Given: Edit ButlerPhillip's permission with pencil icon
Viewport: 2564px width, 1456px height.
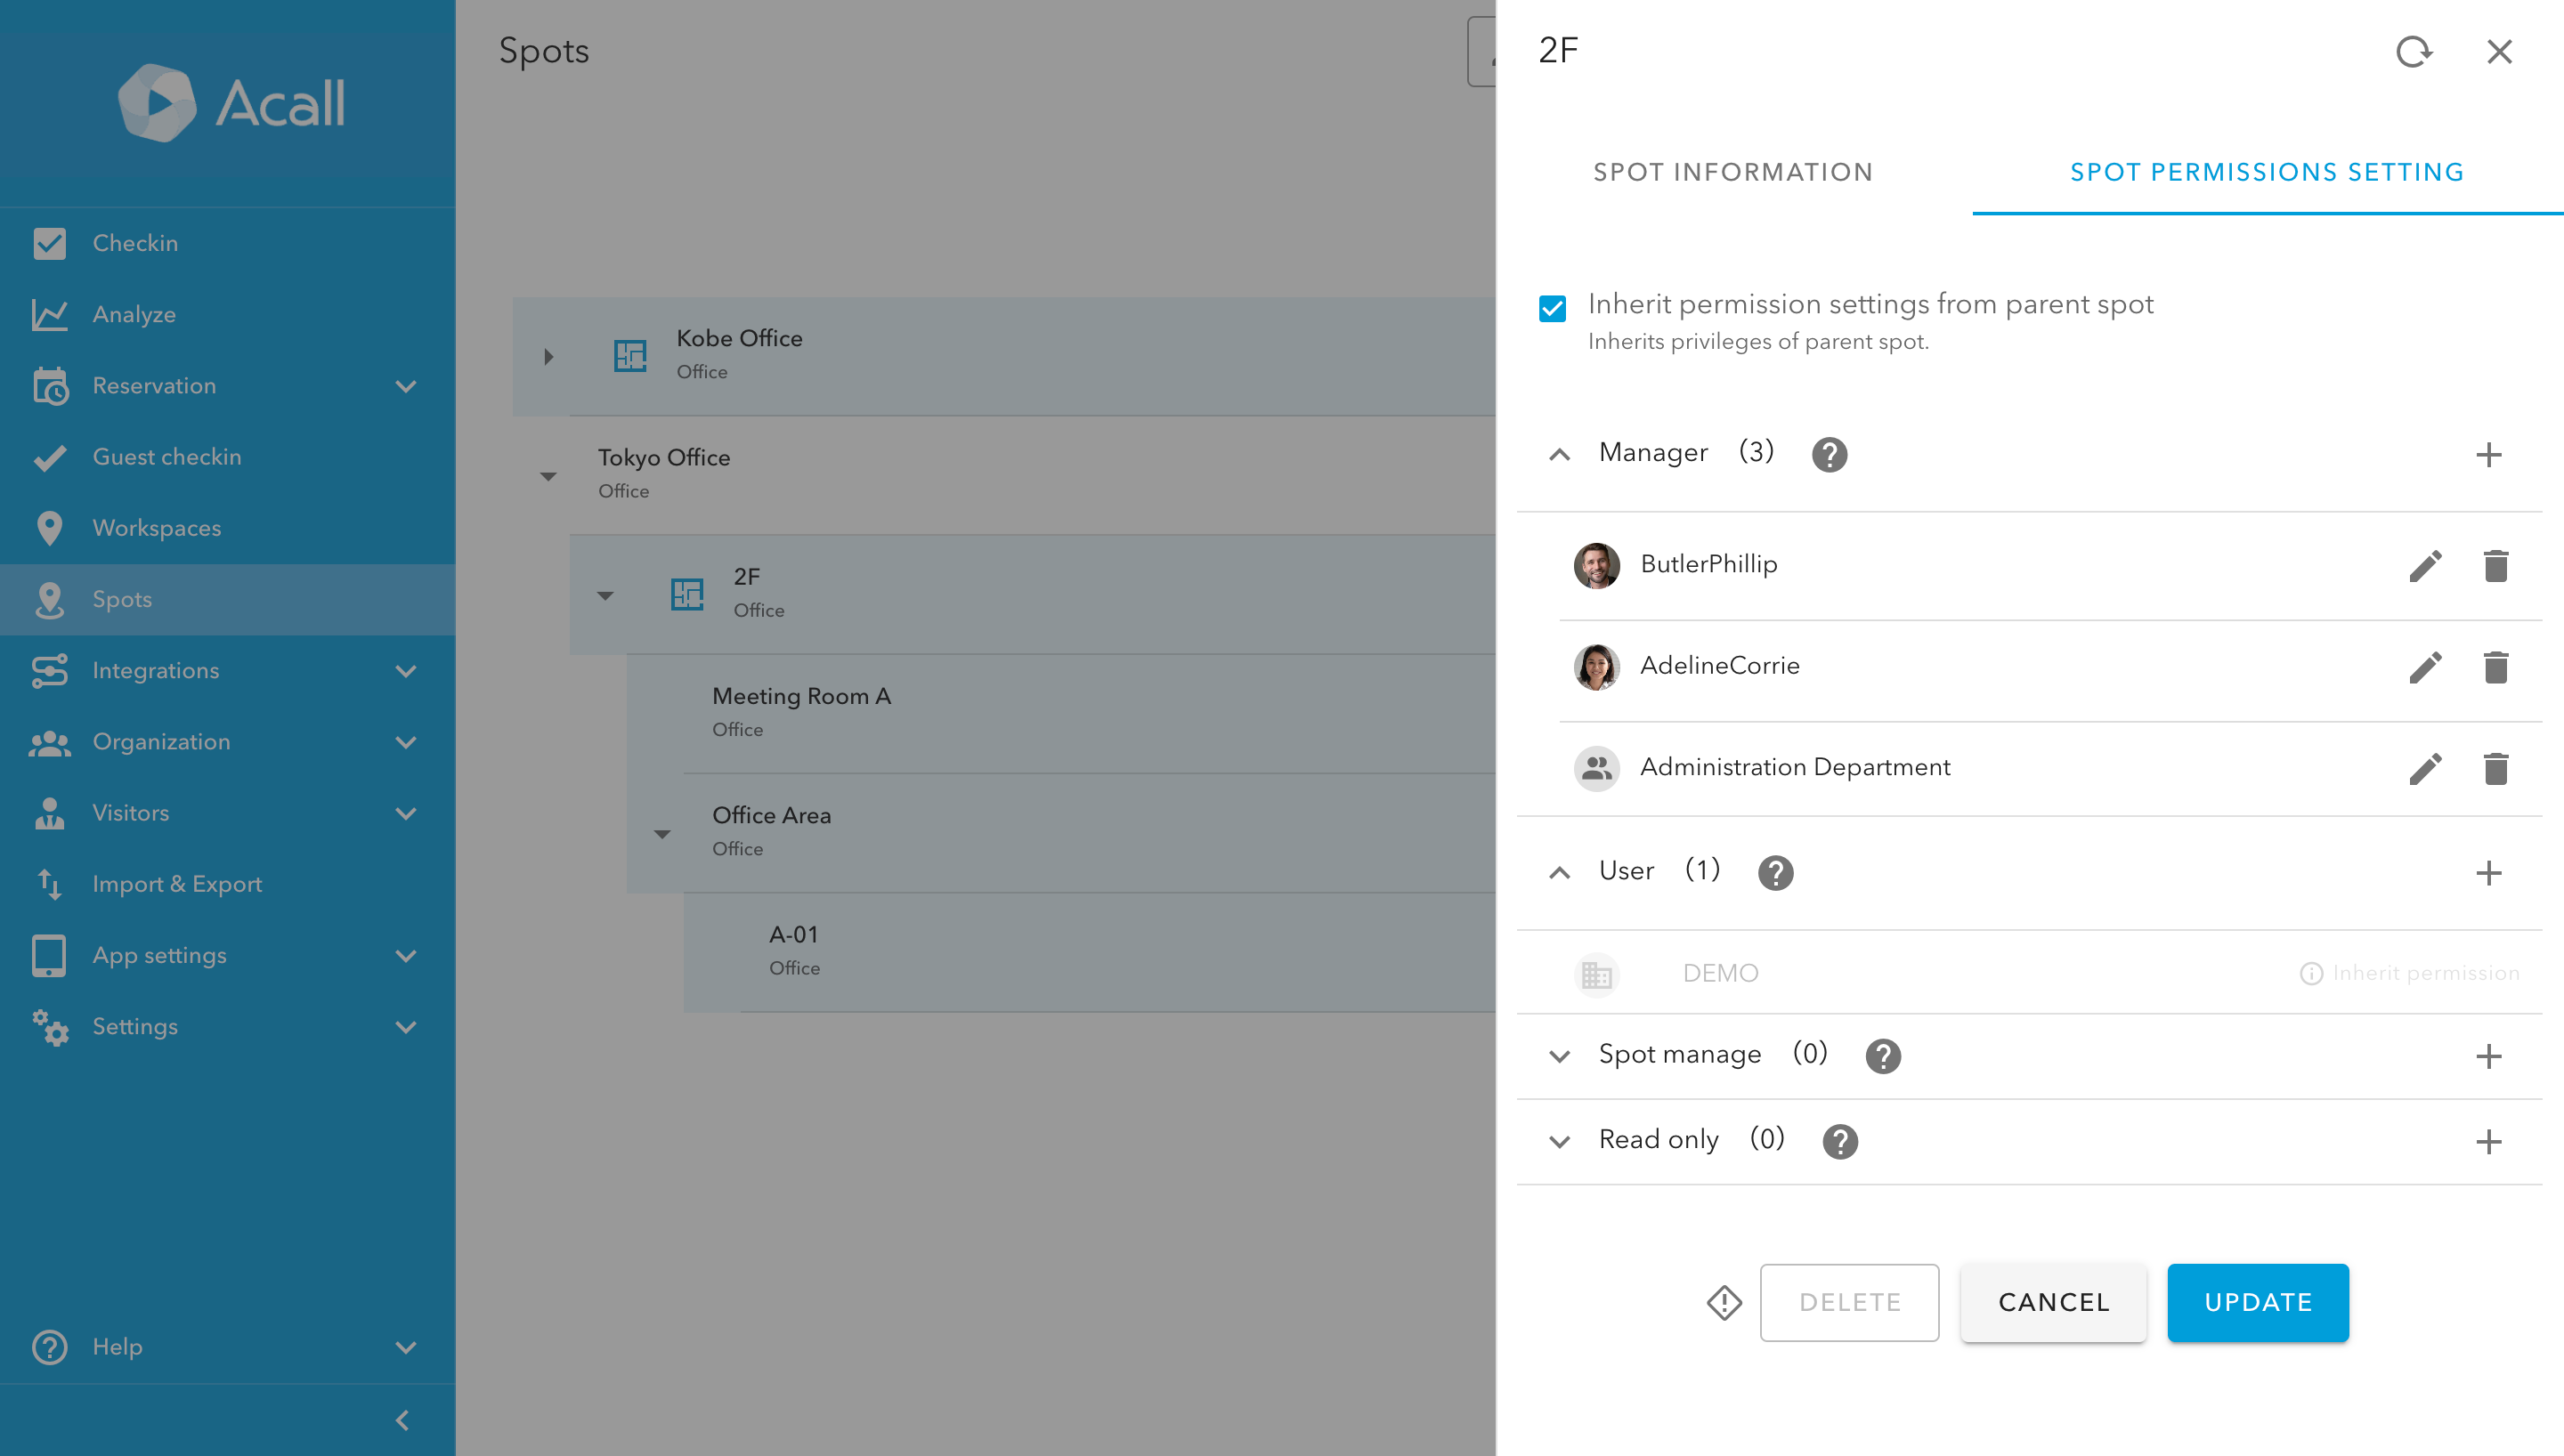Looking at the screenshot, I should coord(2425,566).
